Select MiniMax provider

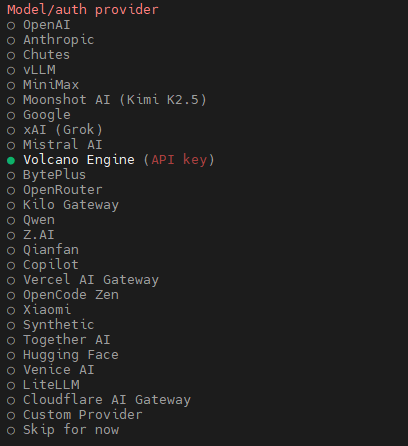[x=43, y=85]
